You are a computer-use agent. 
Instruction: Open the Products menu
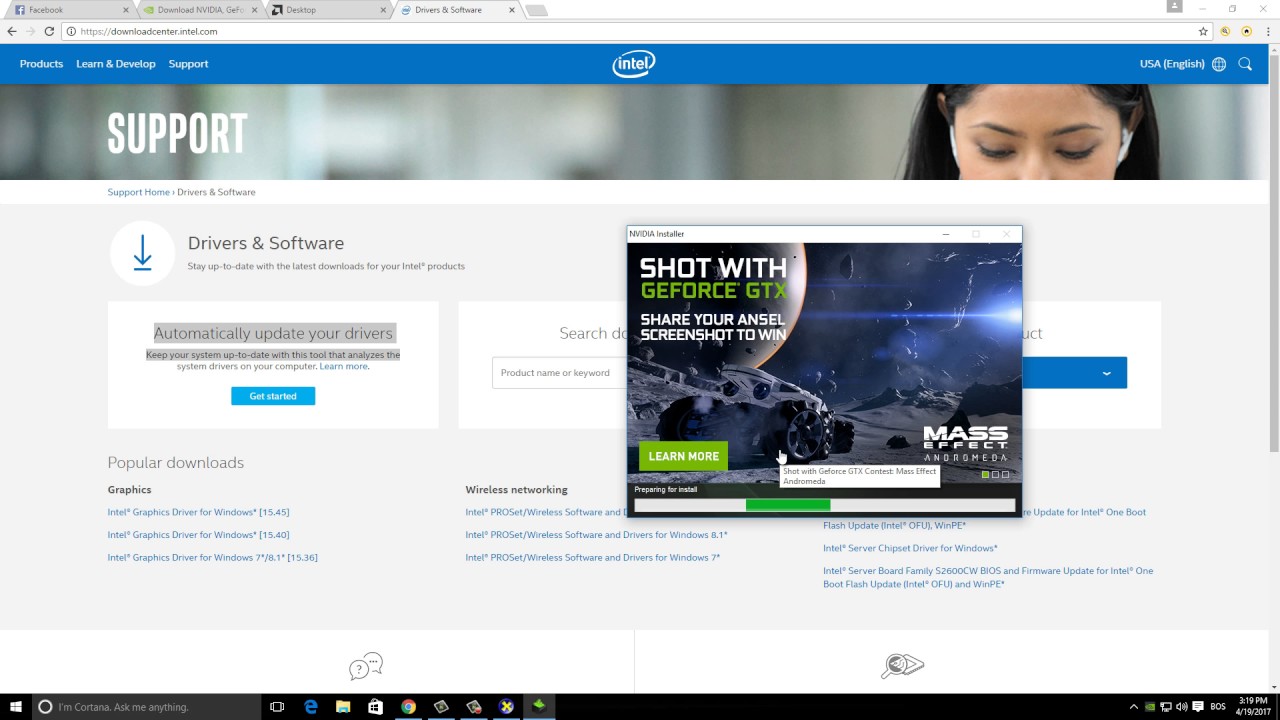click(41, 64)
